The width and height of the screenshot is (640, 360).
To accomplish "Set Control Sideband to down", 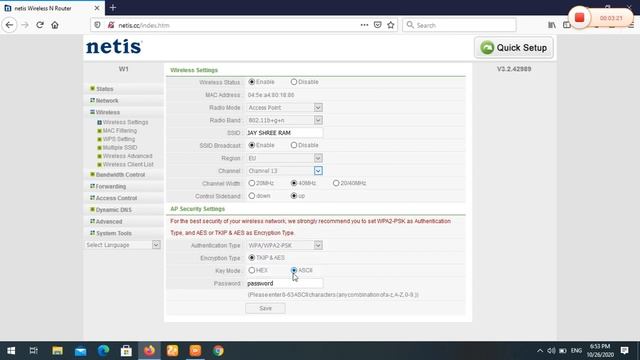I will coord(251,196).
